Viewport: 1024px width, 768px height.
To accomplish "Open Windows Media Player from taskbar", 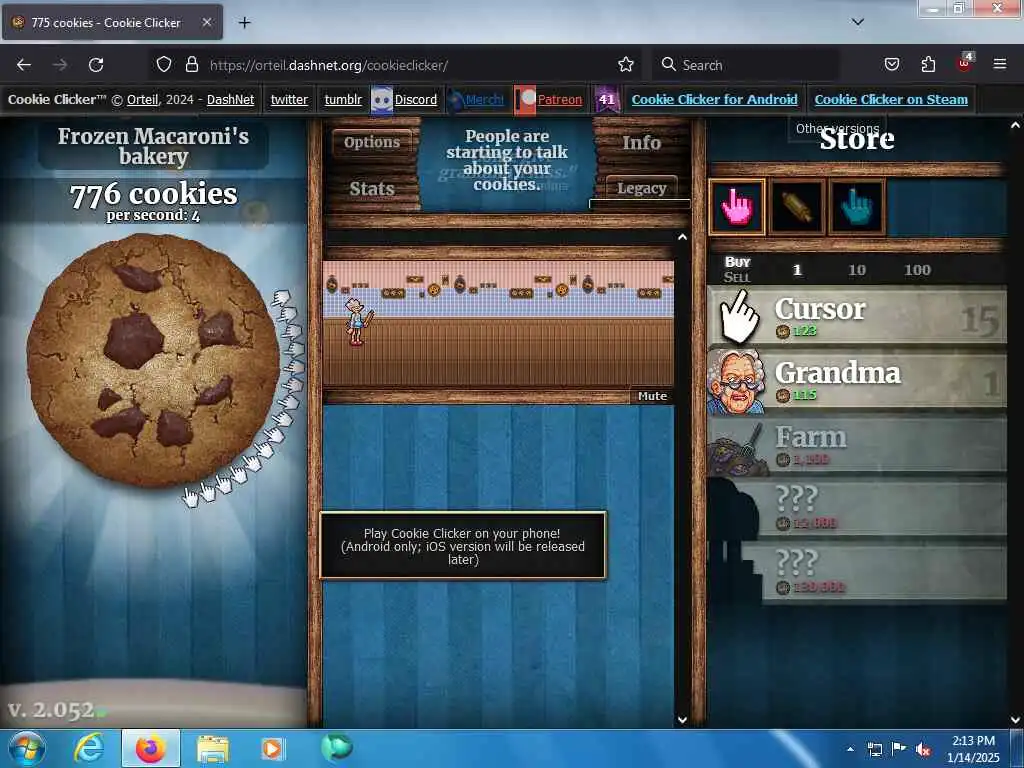I will pos(273,749).
